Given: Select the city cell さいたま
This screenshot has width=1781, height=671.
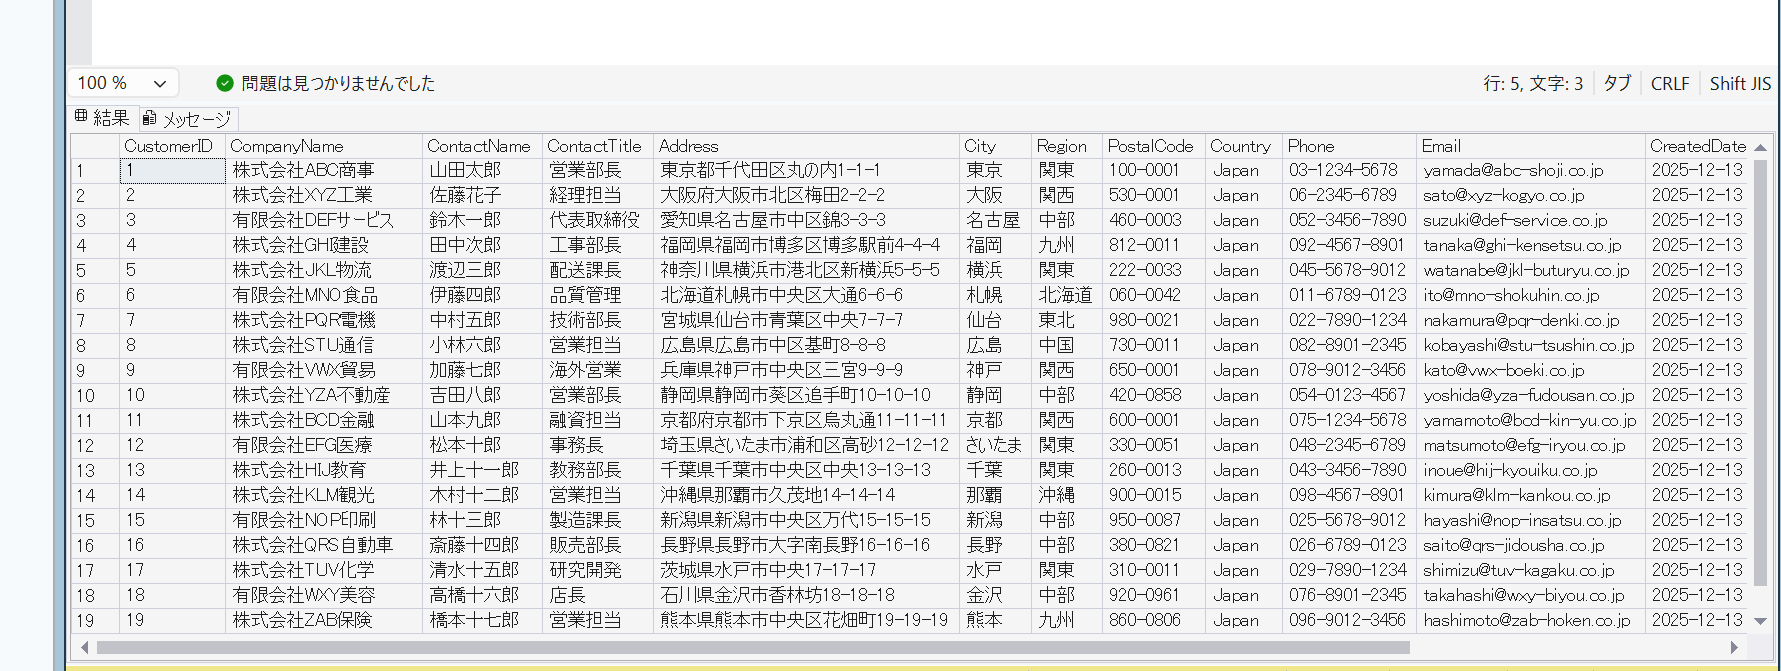Looking at the screenshot, I should click(x=995, y=446).
